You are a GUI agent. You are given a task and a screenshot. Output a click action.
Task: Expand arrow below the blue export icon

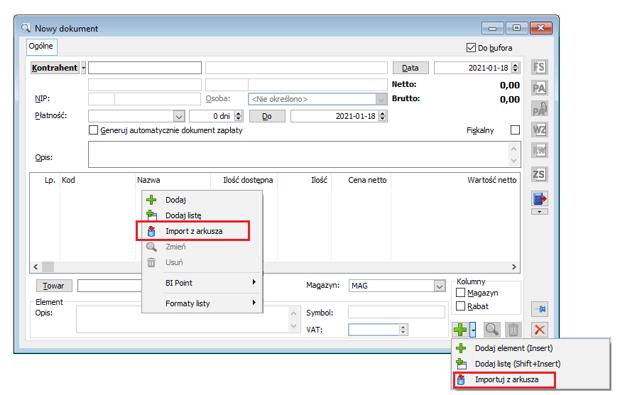click(539, 212)
